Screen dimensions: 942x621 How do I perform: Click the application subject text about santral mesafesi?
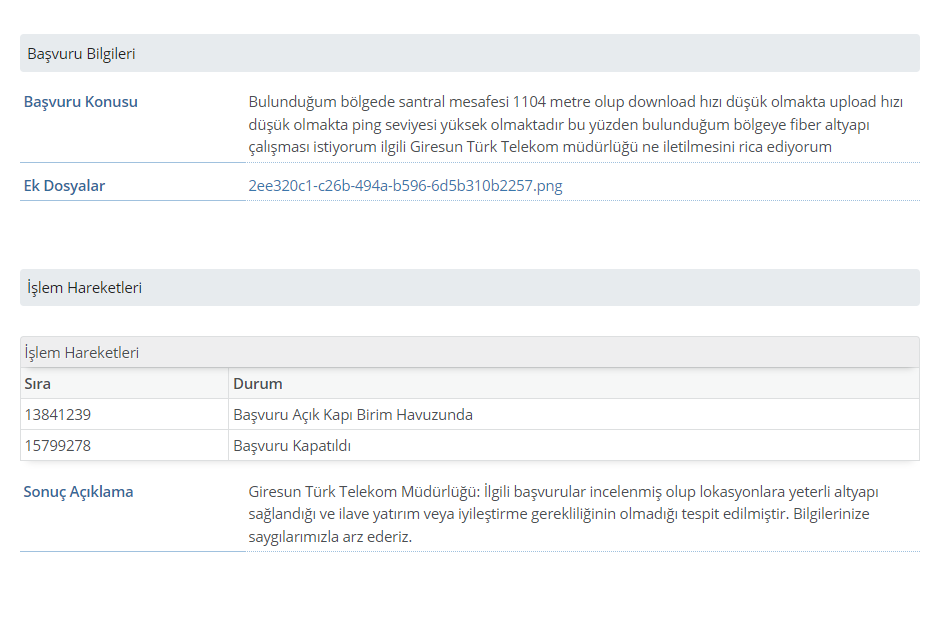[576, 124]
